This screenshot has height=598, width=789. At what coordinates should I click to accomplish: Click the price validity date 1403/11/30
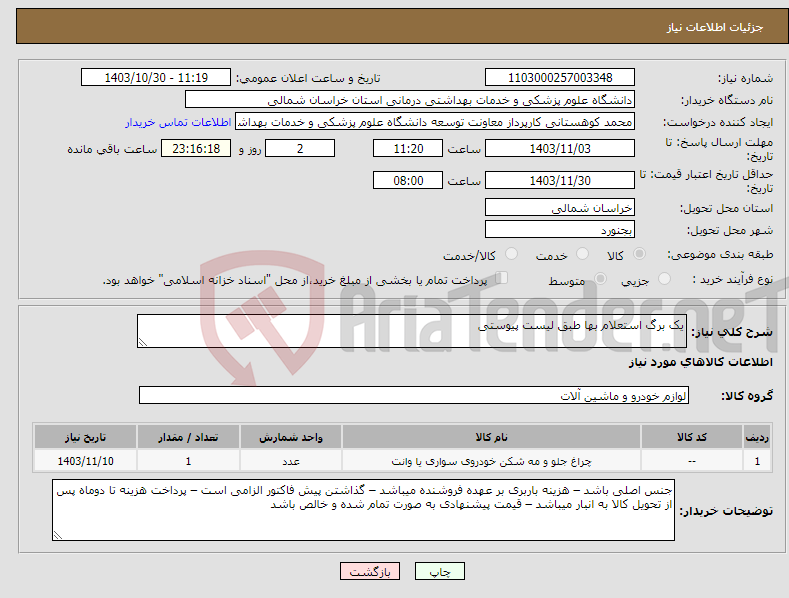(560, 180)
